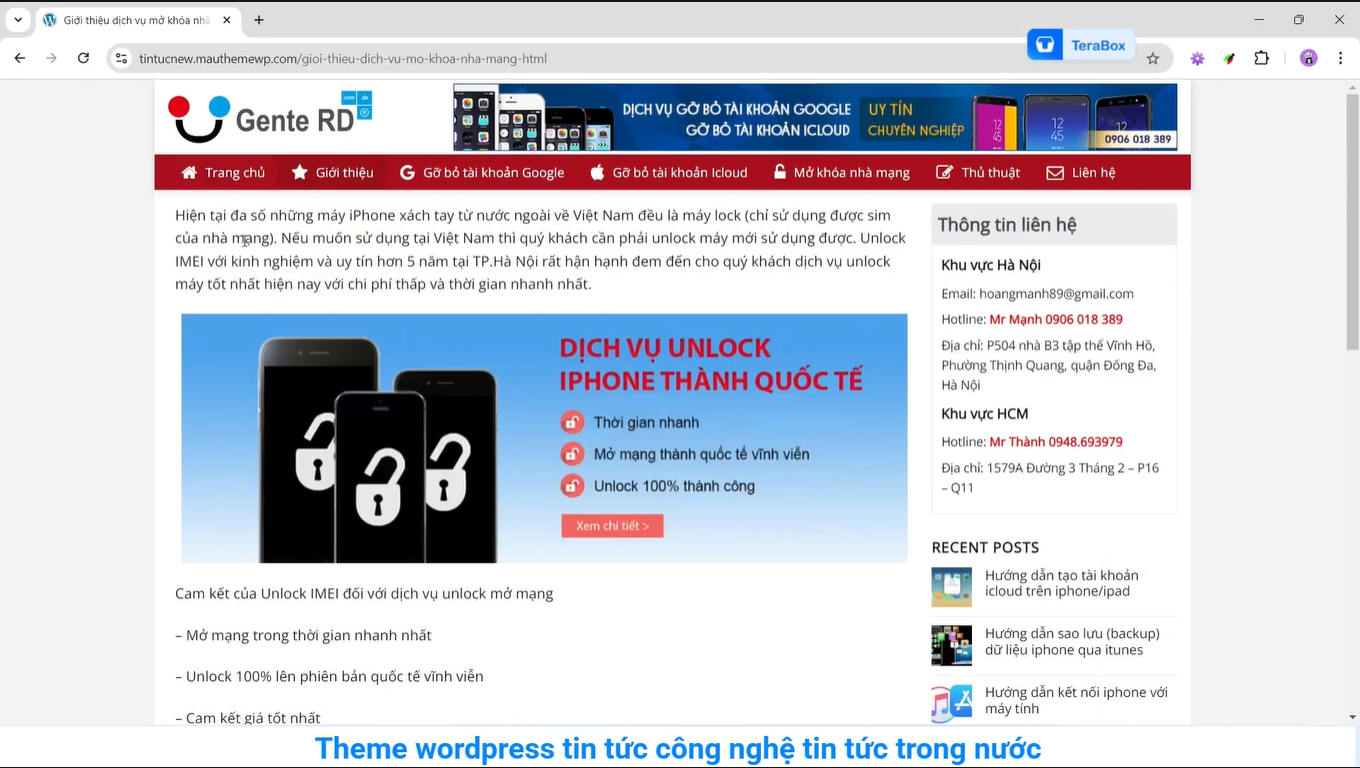Screen dimensions: 1360x768
Task: Open post Hướng dẫn kết nối iphone với máy tính
Action: point(1076,700)
